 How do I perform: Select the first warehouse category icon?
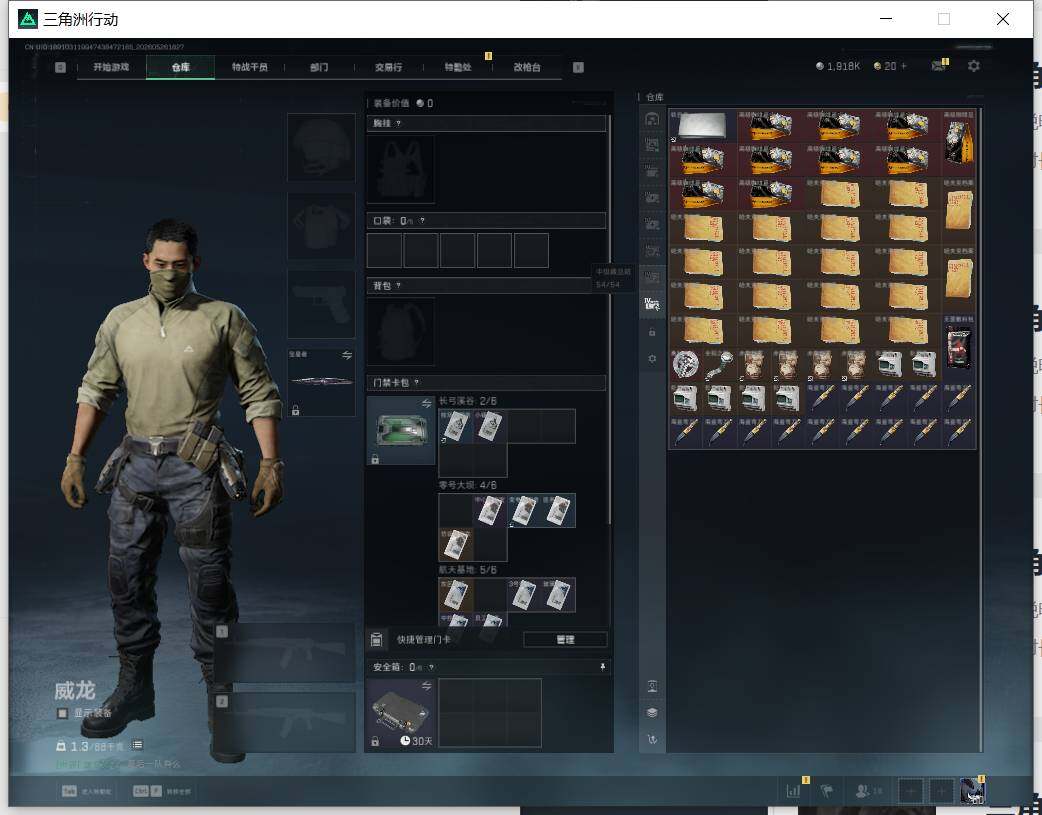tap(652, 119)
